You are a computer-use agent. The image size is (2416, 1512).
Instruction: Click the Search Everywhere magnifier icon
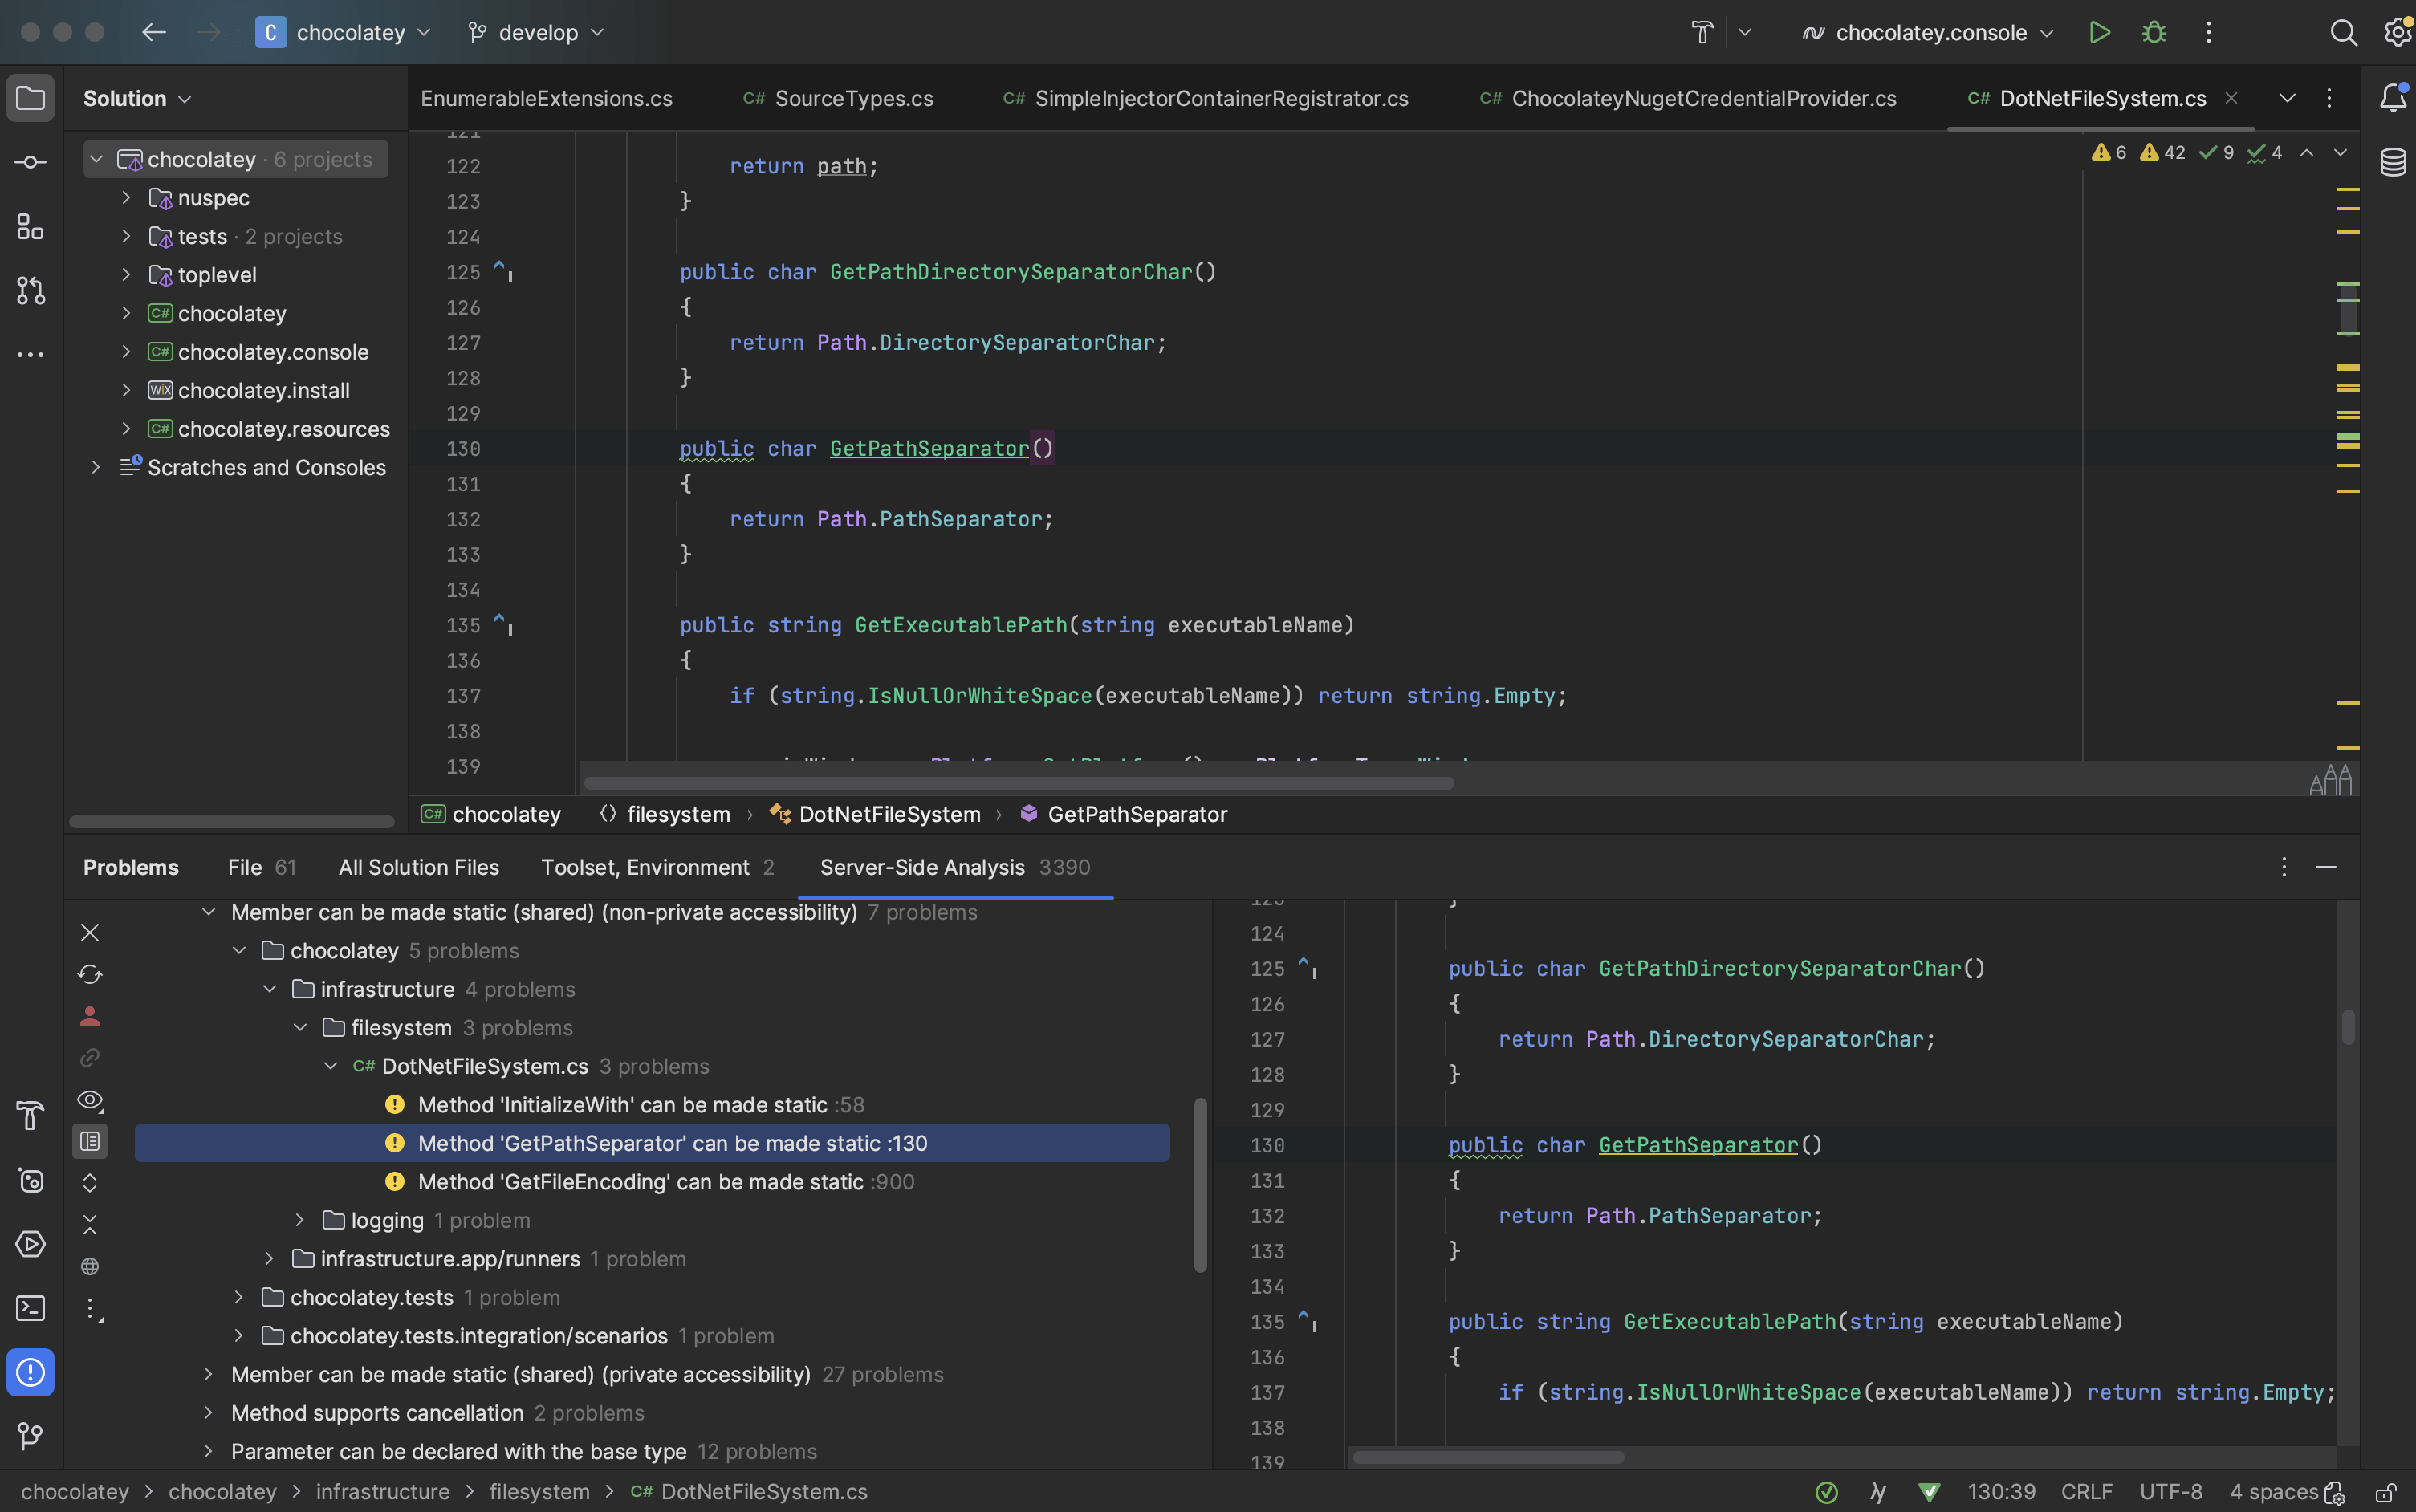[x=2343, y=32]
